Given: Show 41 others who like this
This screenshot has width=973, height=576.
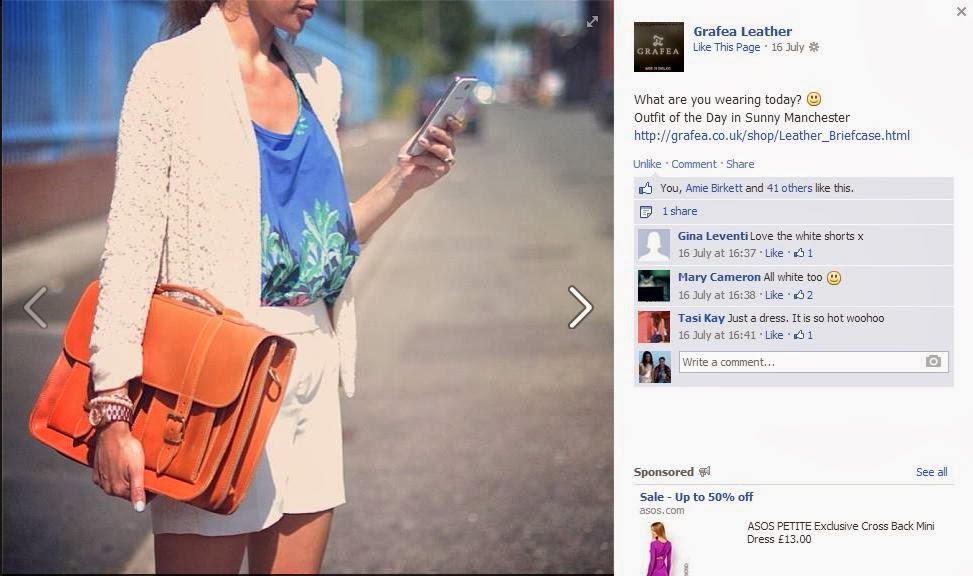Looking at the screenshot, I should [x=789, y=188].
